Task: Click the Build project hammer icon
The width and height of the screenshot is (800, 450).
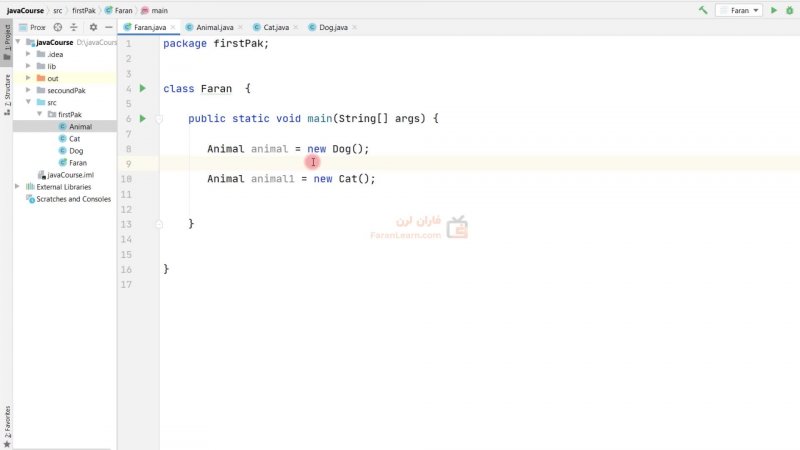Action: point(704,10)
